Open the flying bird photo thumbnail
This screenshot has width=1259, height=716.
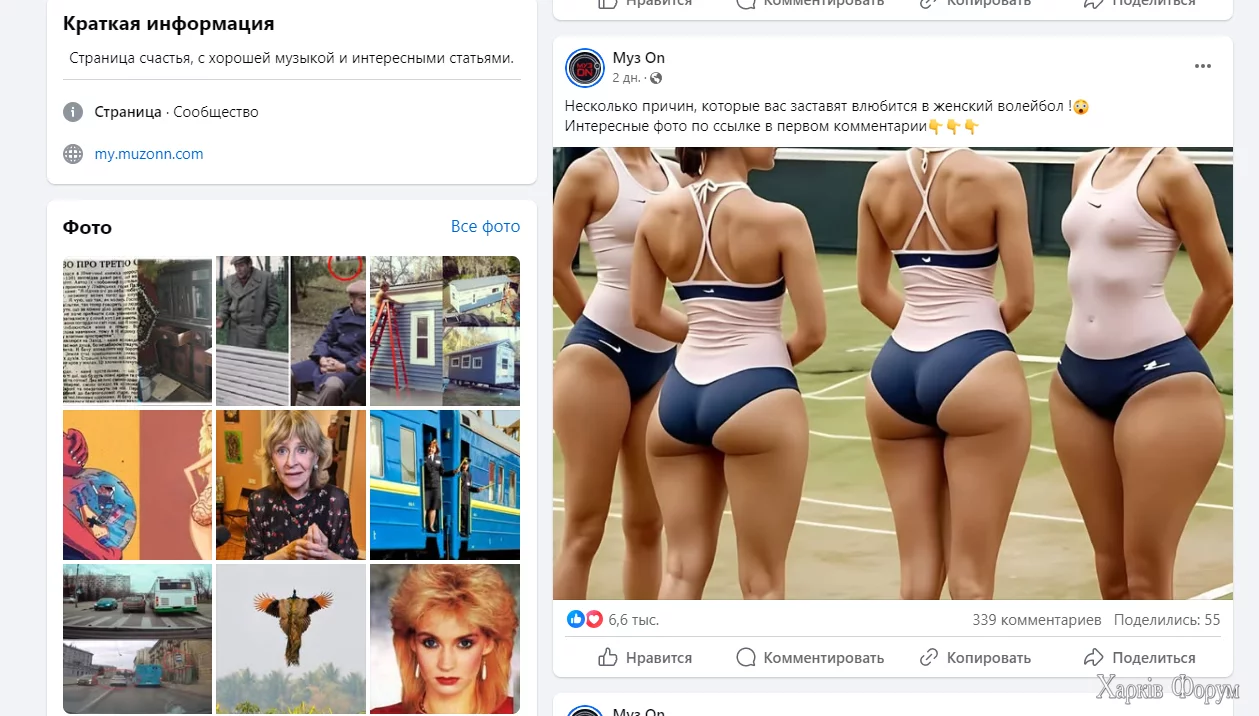[291, 639]
